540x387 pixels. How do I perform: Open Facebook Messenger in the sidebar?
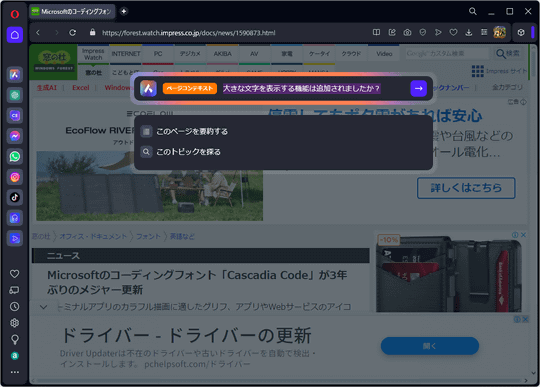click(x=14, y=136)
